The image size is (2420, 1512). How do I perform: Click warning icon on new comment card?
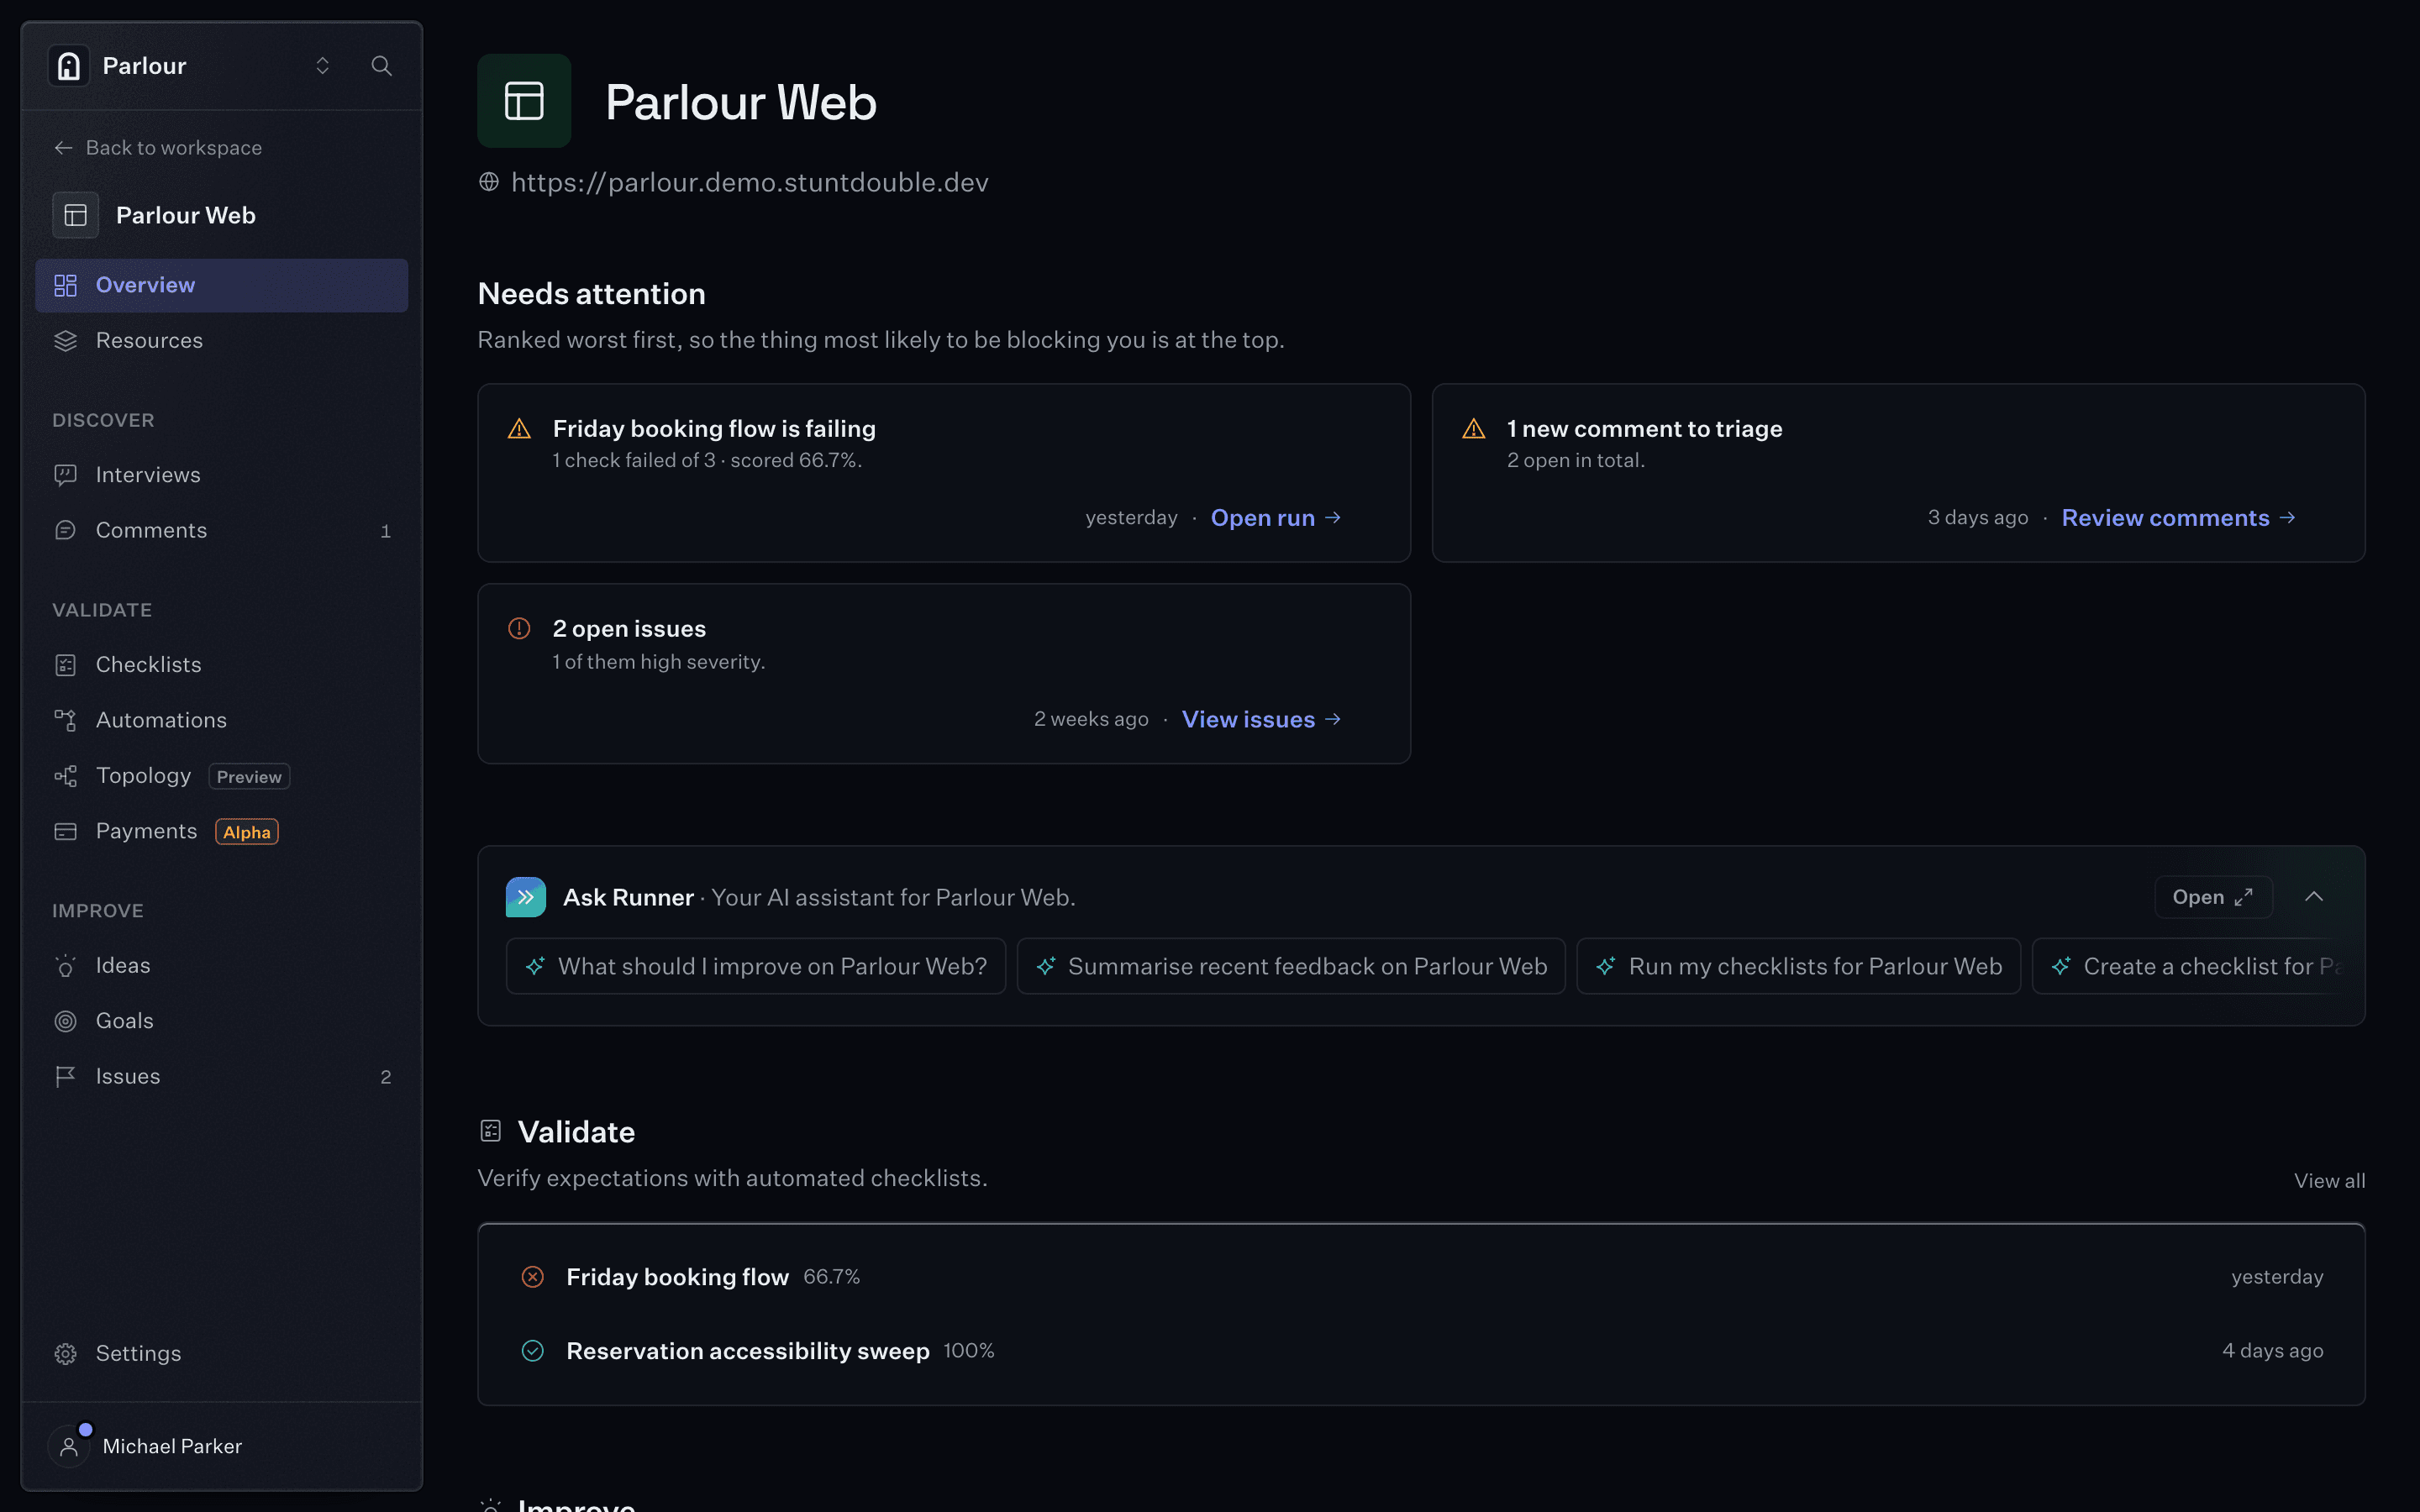(1474, 429)
